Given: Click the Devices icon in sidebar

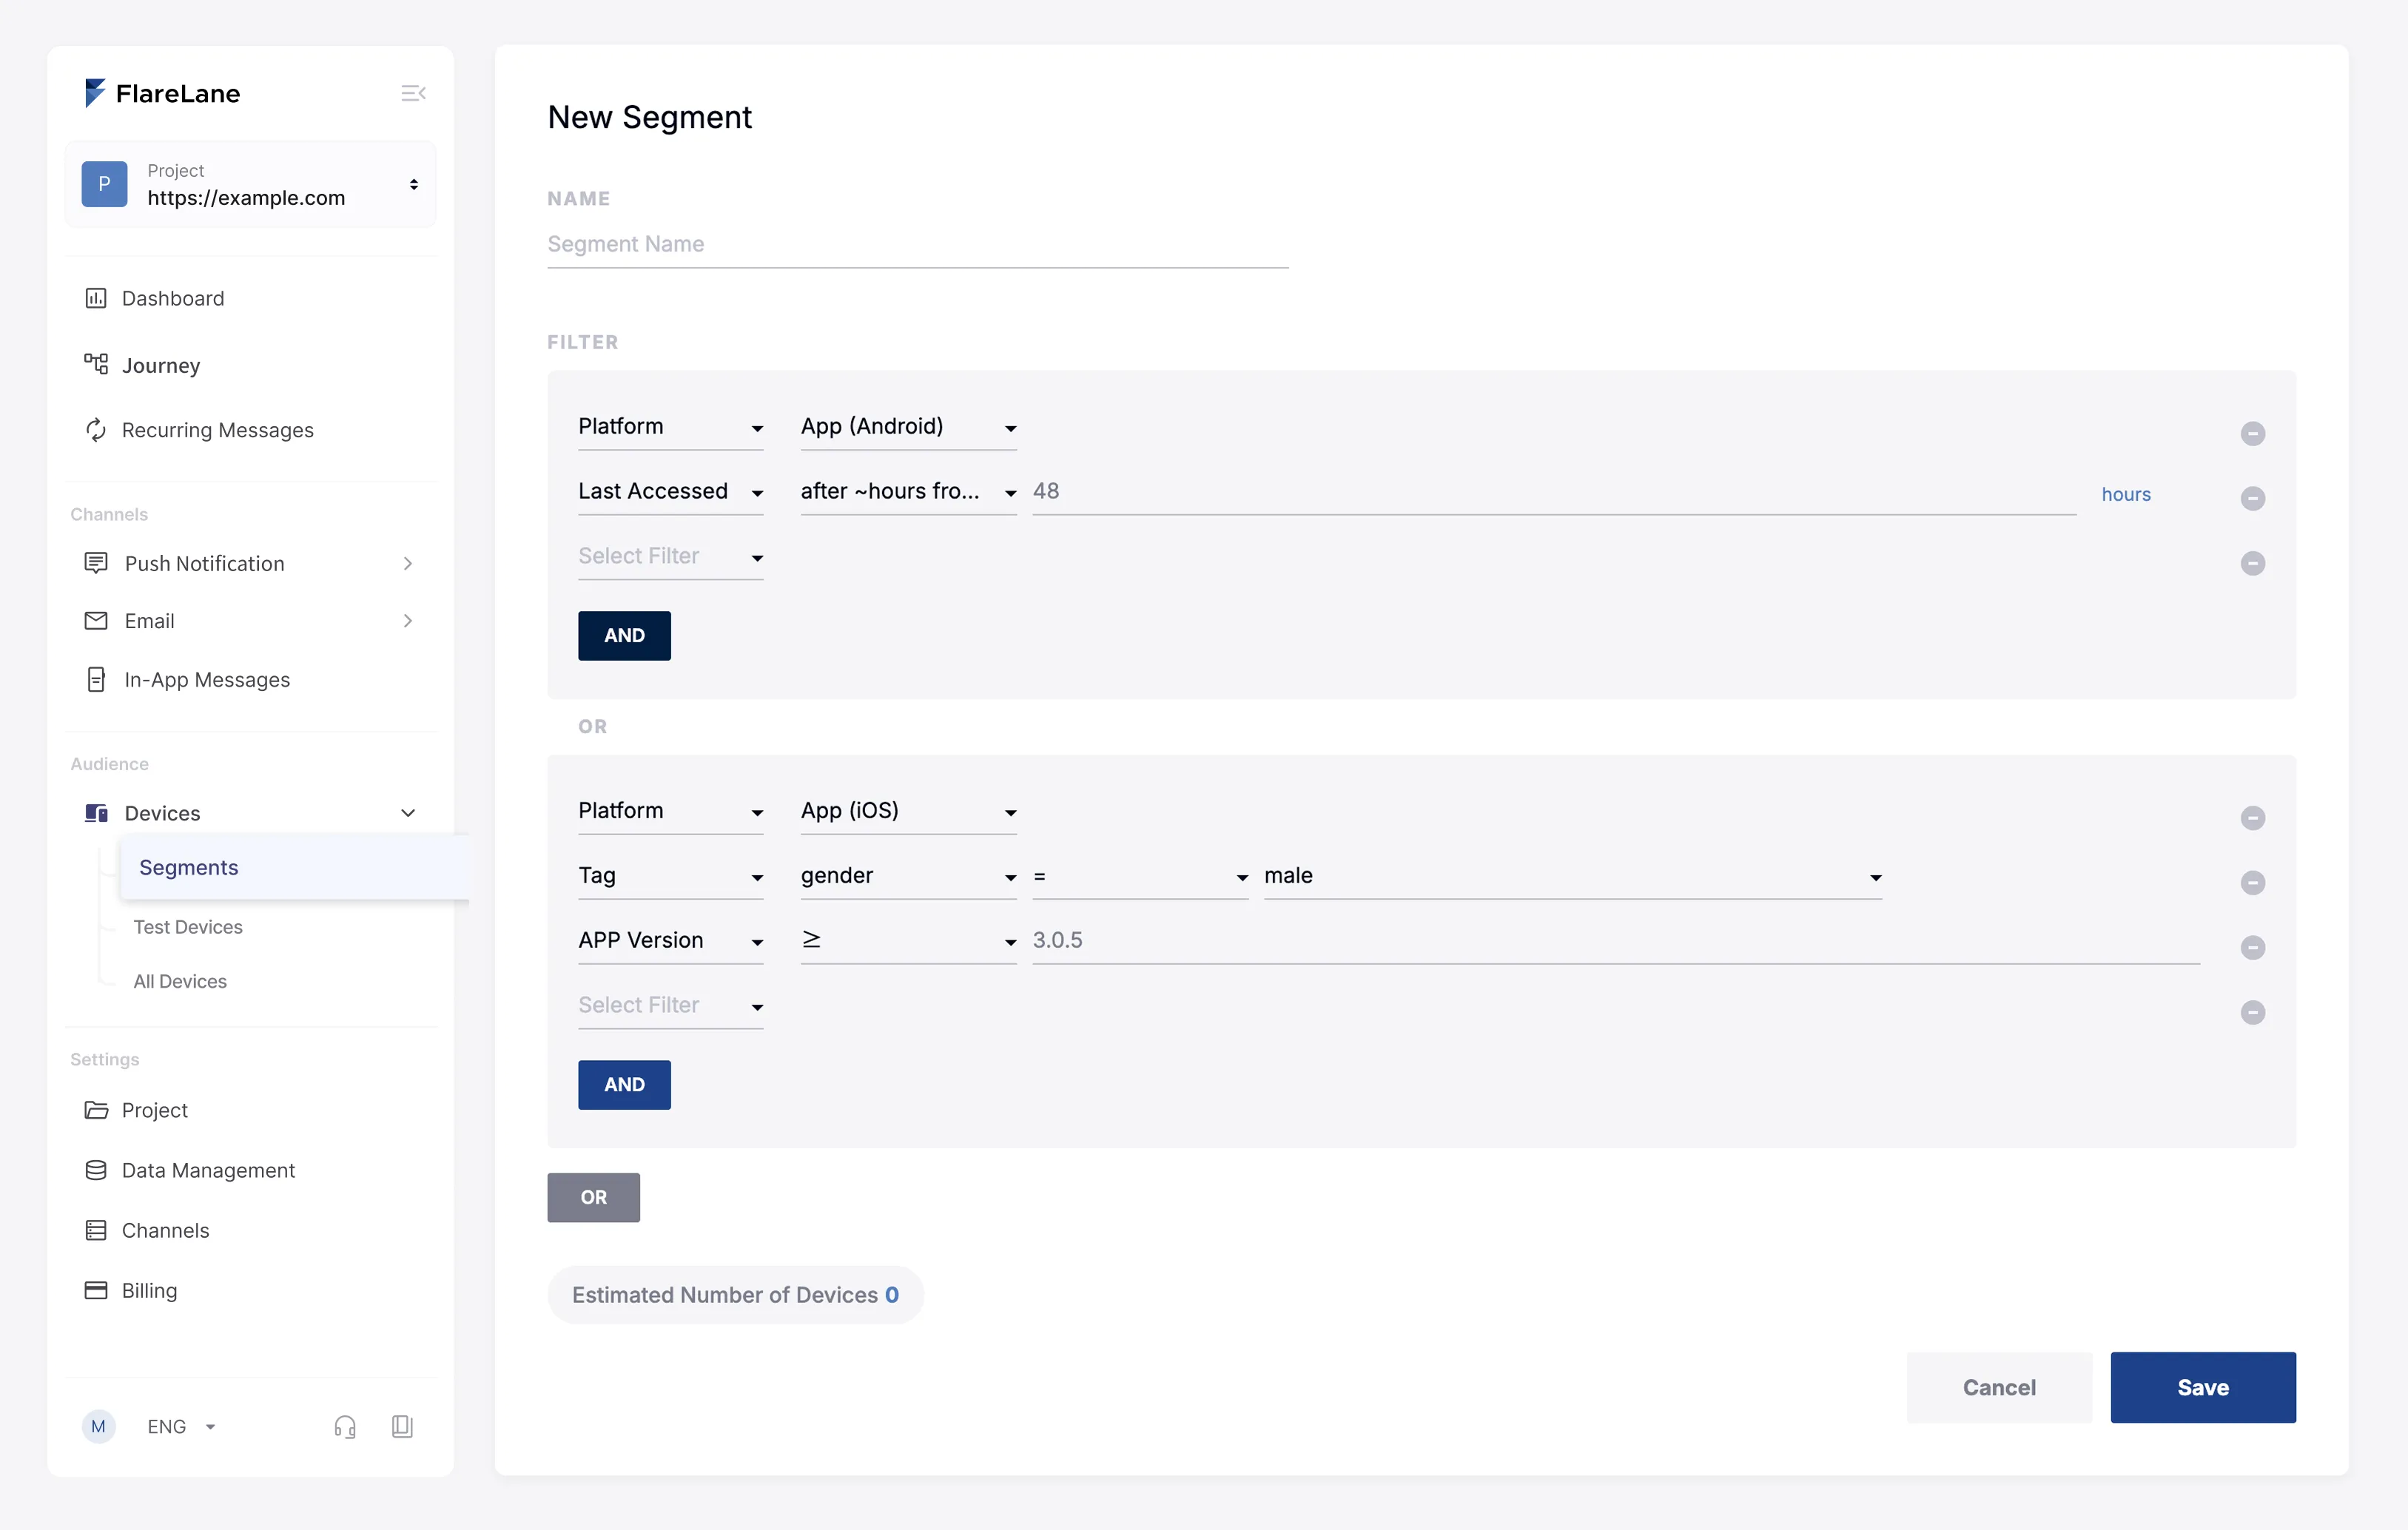Looking at the screenshot, I should click(x=96, y=813).
